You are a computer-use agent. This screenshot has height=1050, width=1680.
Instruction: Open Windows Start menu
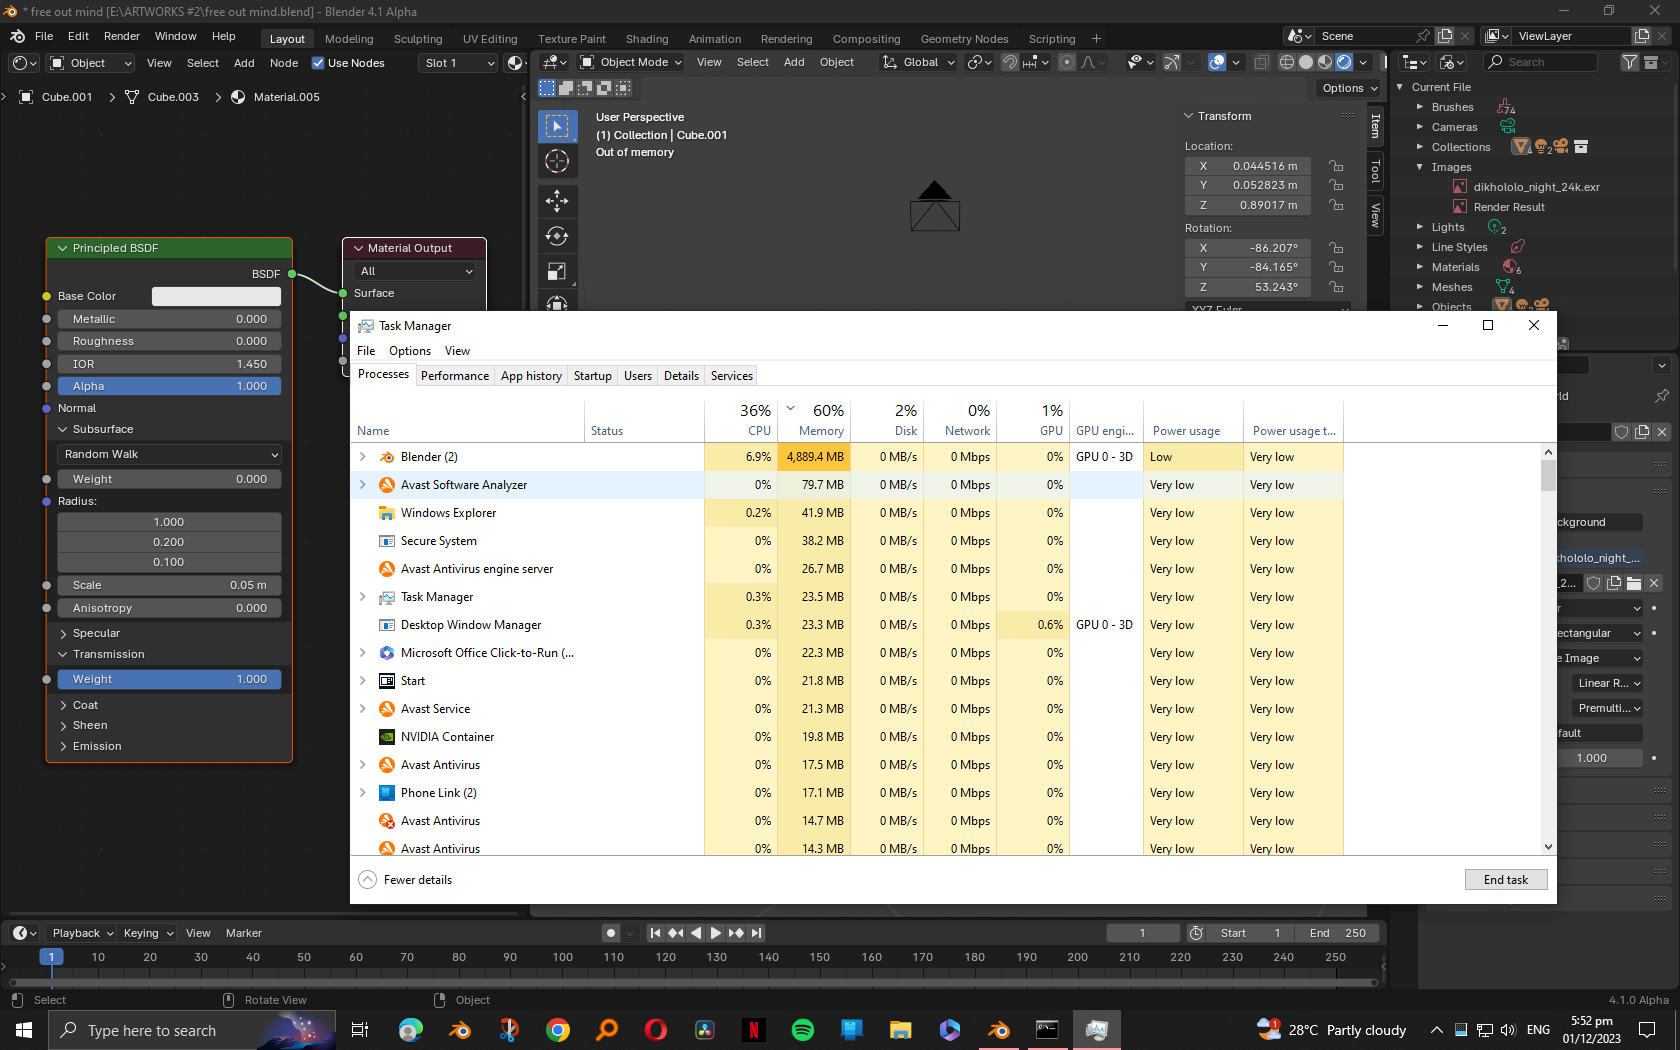pyautogui.click(x=24, y=1030)
